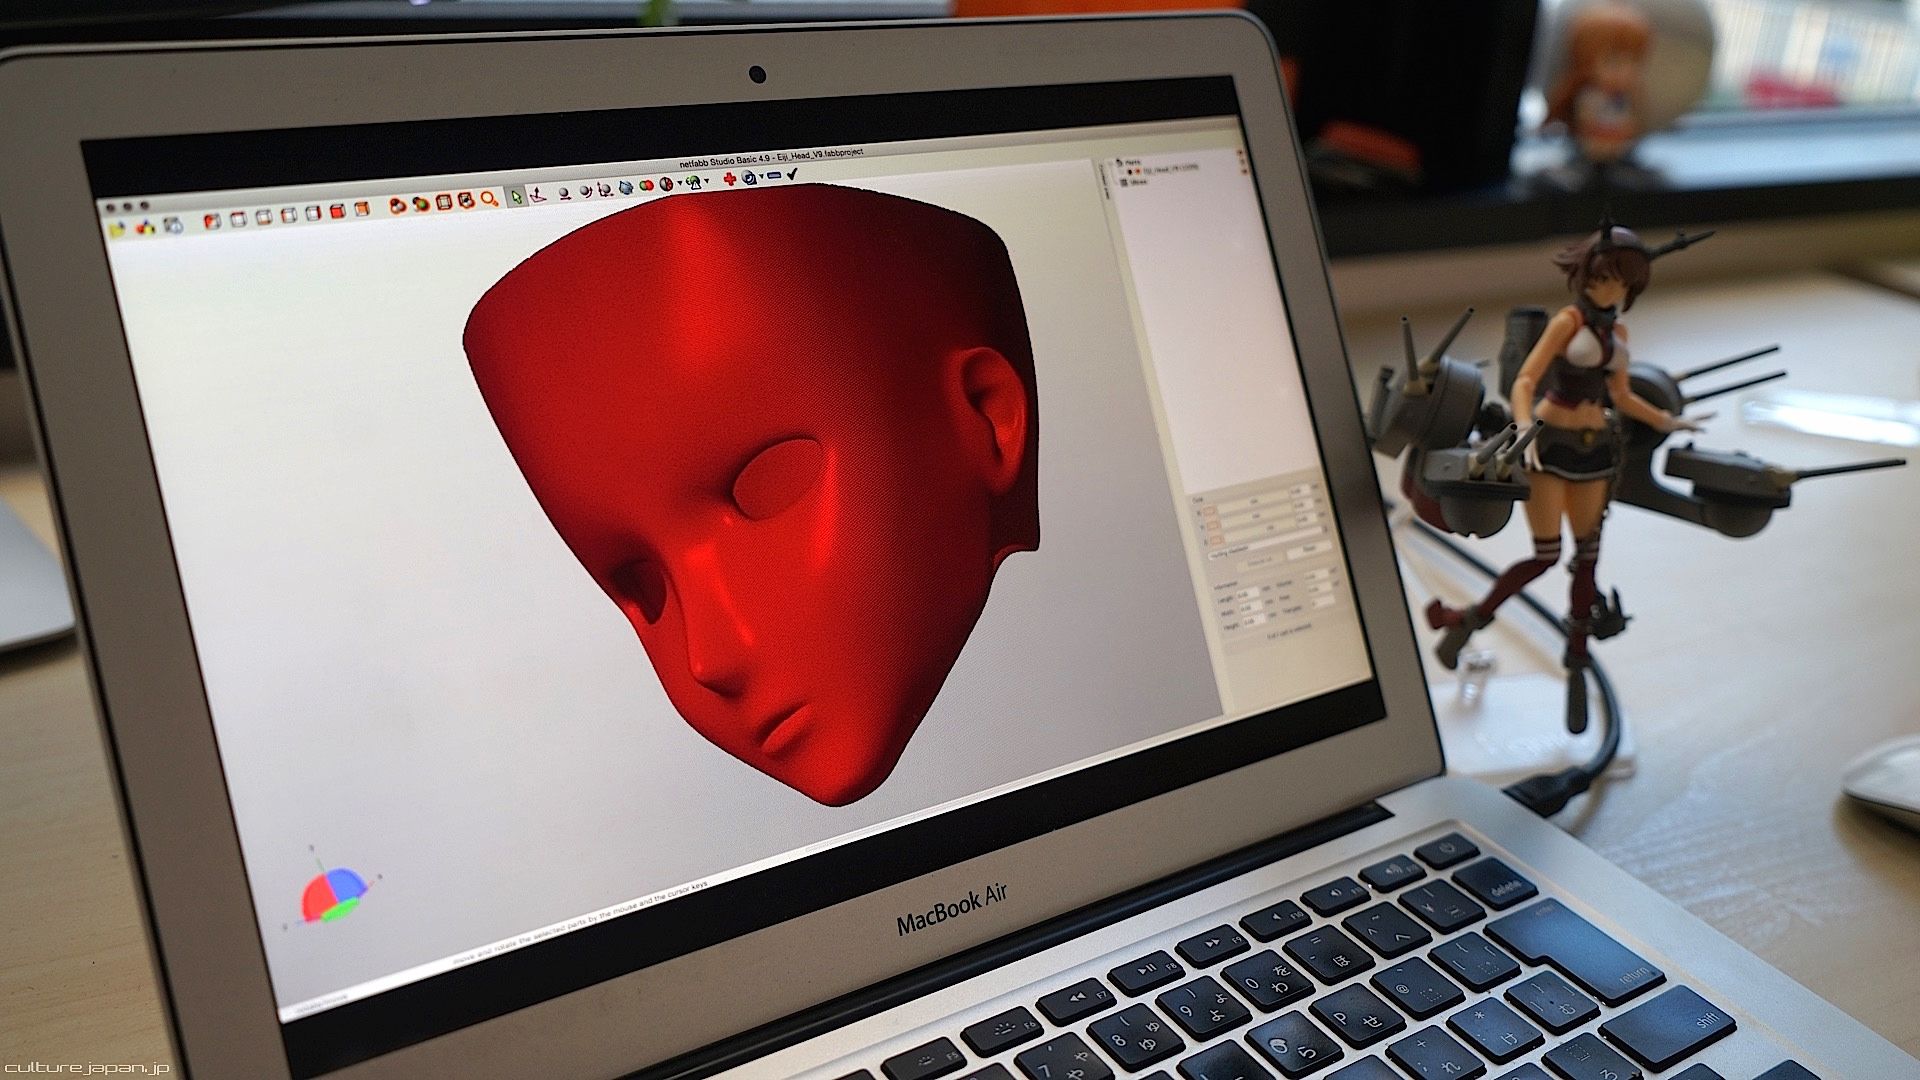Click the Y cut value field
The image size is (1920, 1080).
pos(1303,506)
